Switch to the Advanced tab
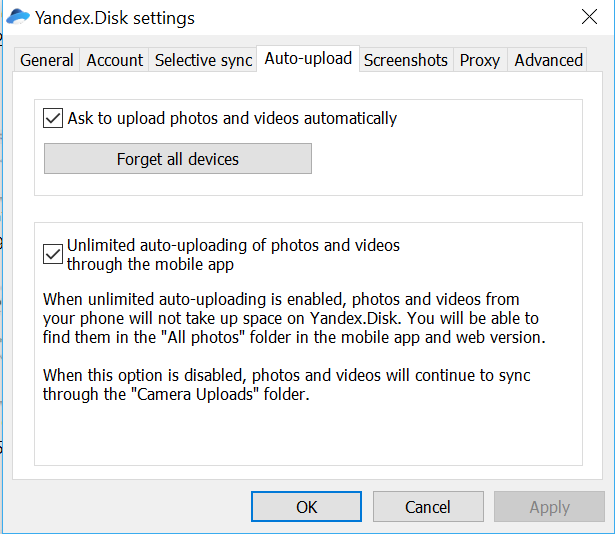Viewport: 615px width, 534px height. 548,60
